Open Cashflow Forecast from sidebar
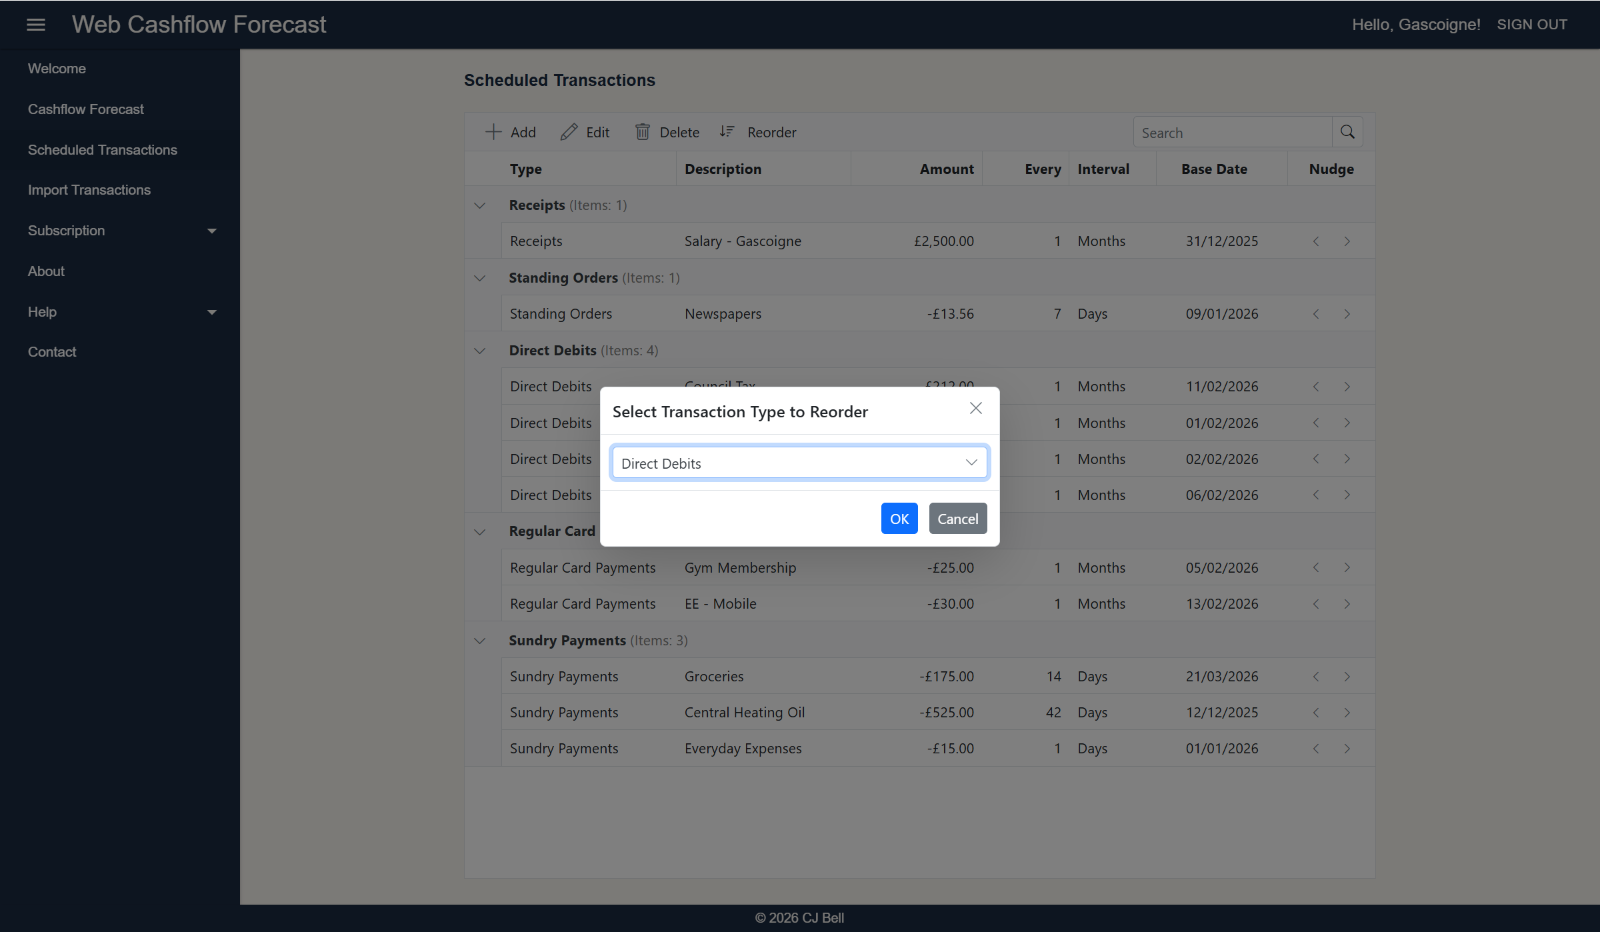Viewport: 1600px width, 932px height. pyautogui.click(x=86, y=109)
